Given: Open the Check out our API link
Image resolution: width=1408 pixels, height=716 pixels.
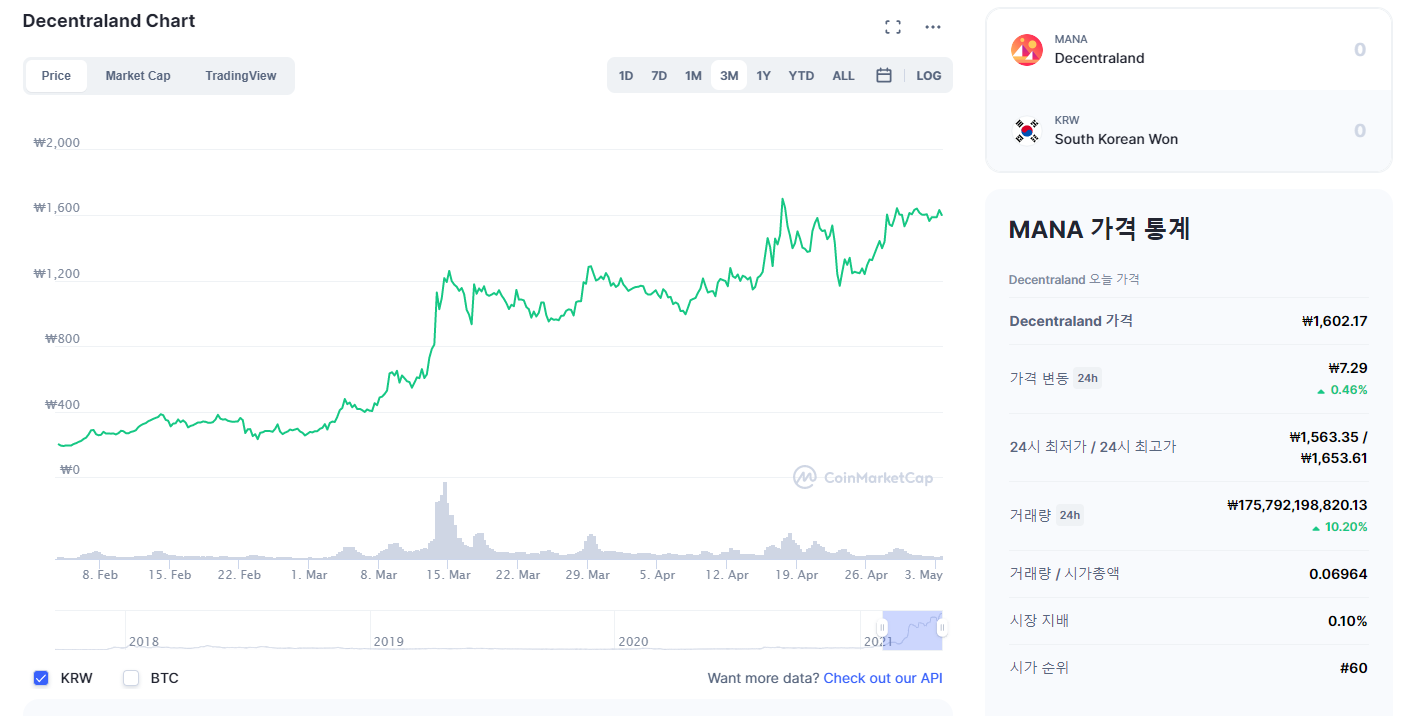Looking at the screenshot, I should coord(883,678).
